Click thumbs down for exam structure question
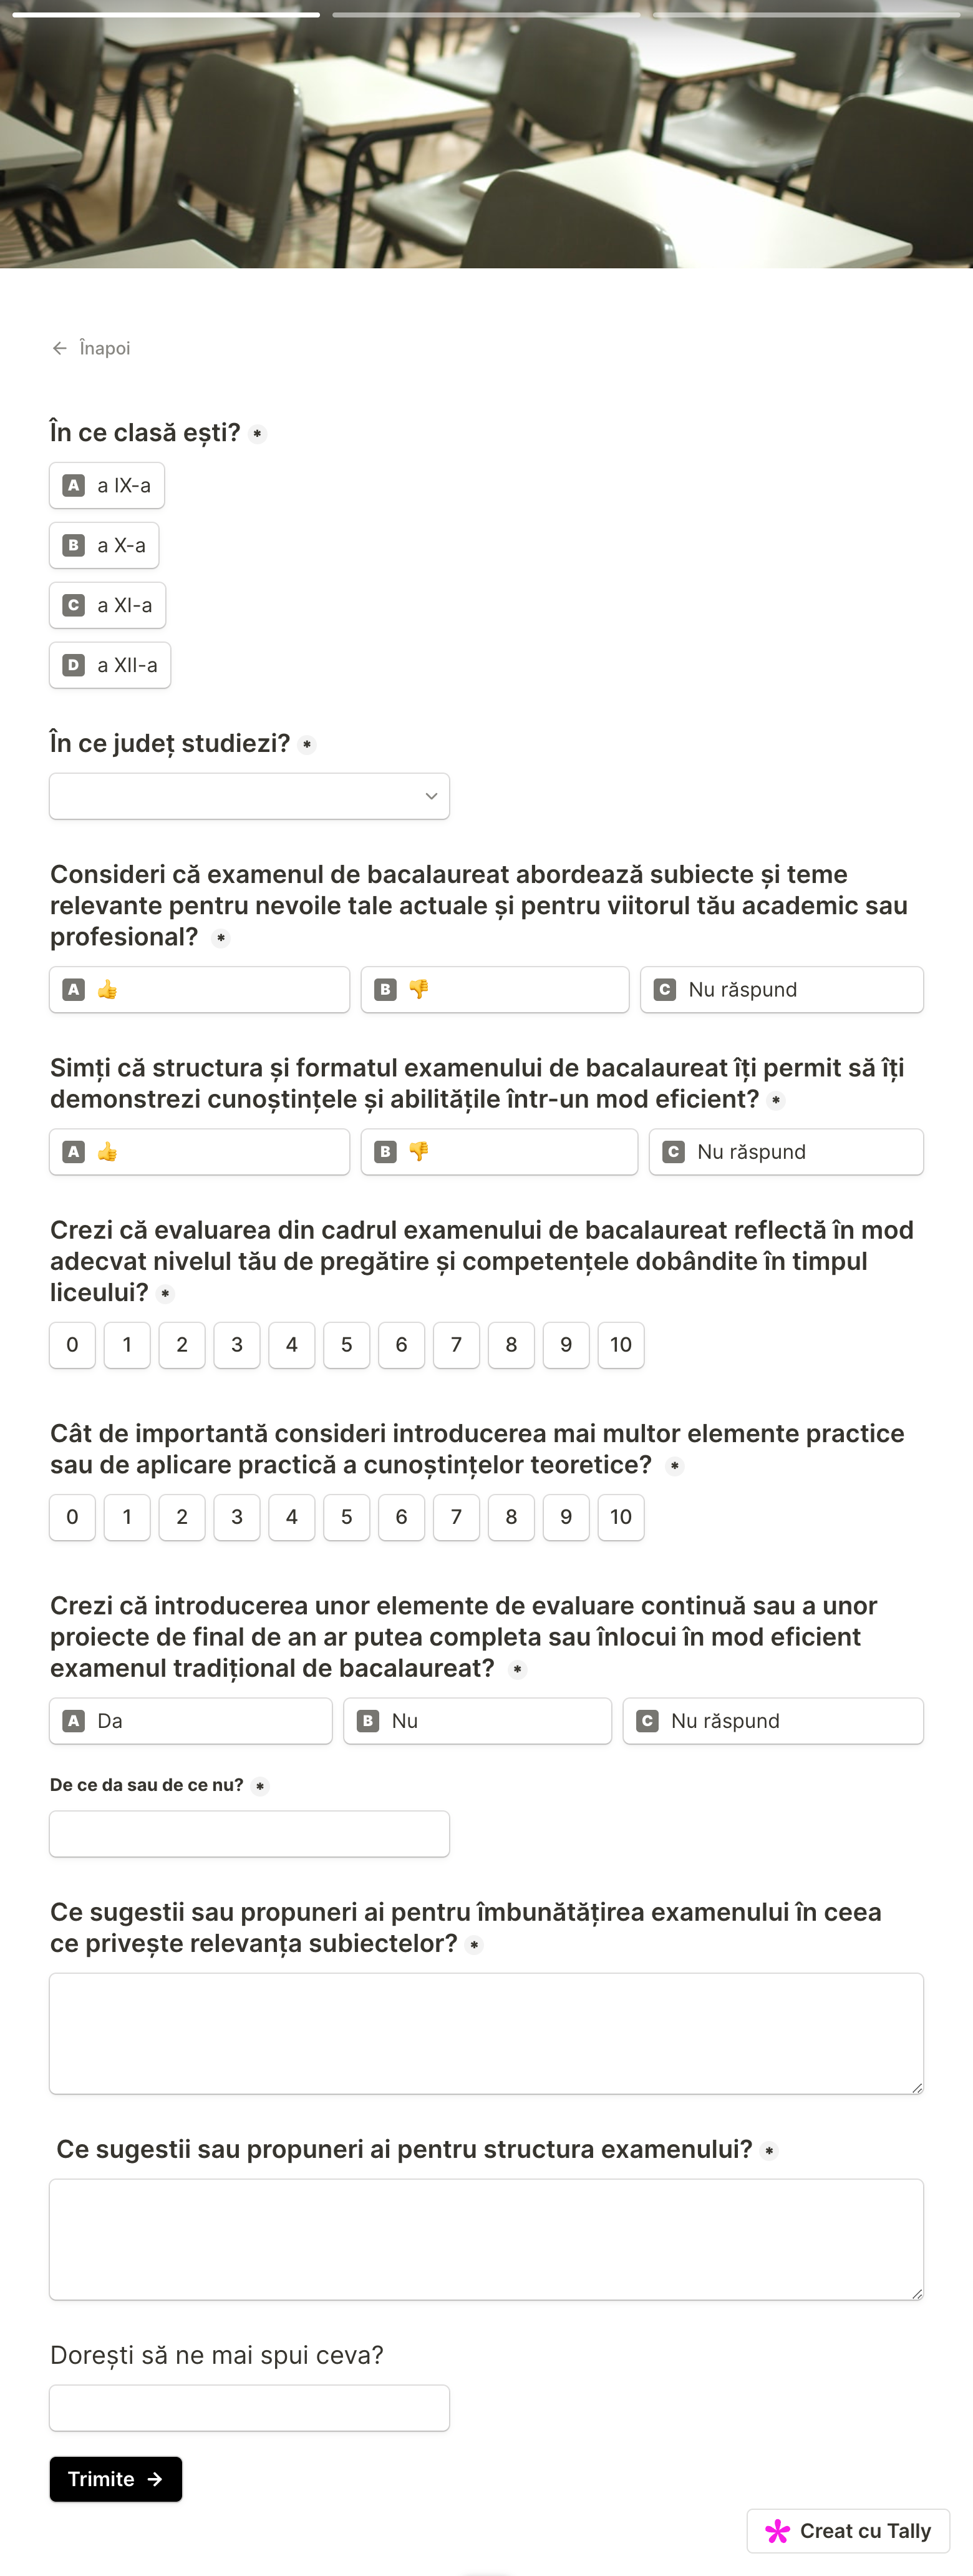This screenshot has width=973, height=2576. (498, 1151)
